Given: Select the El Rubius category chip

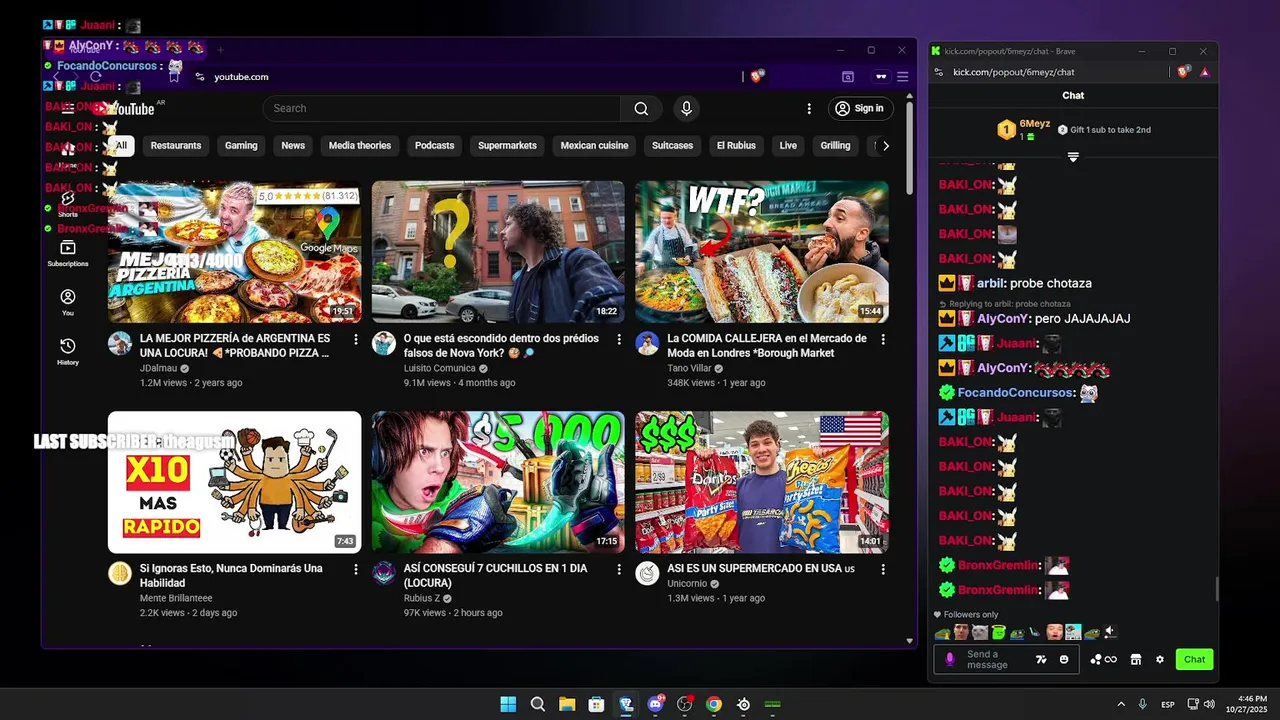Looking at the screenshot, I should click(736, 145).
